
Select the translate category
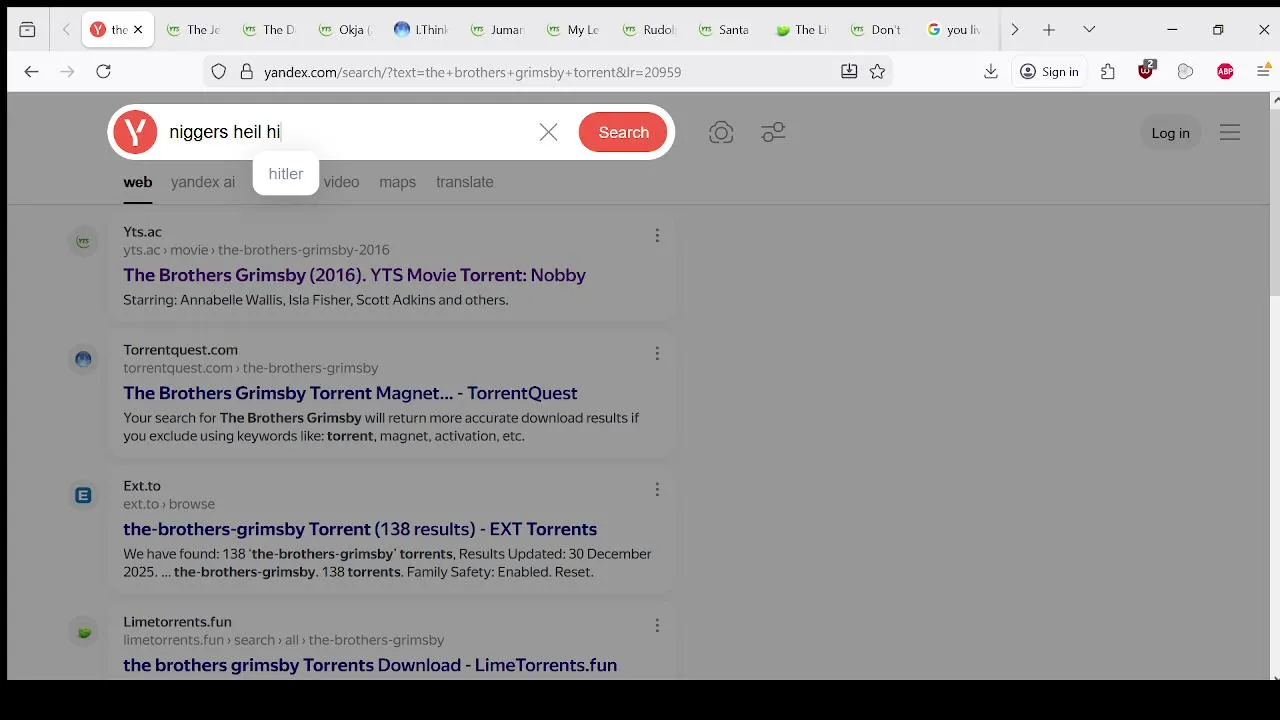(465, 182)
